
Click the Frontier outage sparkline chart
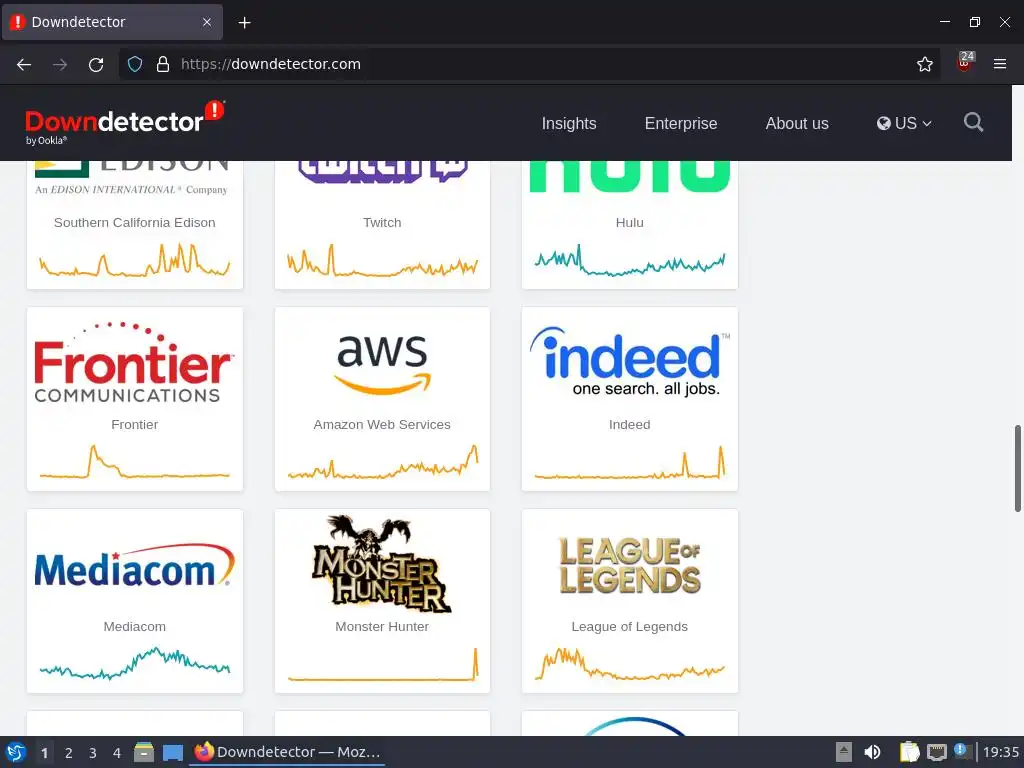point(135,462)
